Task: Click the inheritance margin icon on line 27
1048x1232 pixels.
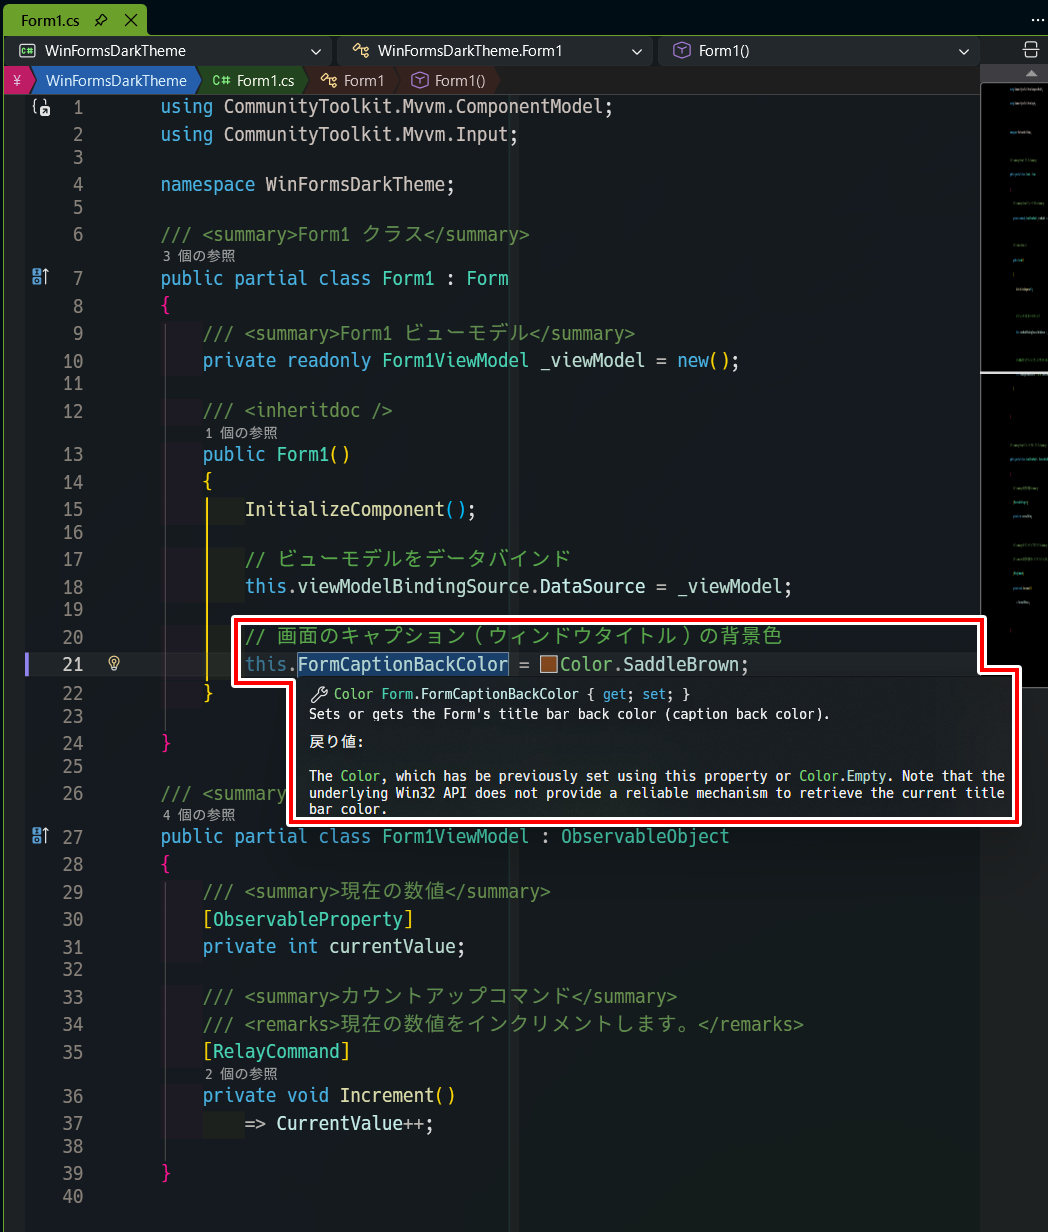Action: coord(40,836)
